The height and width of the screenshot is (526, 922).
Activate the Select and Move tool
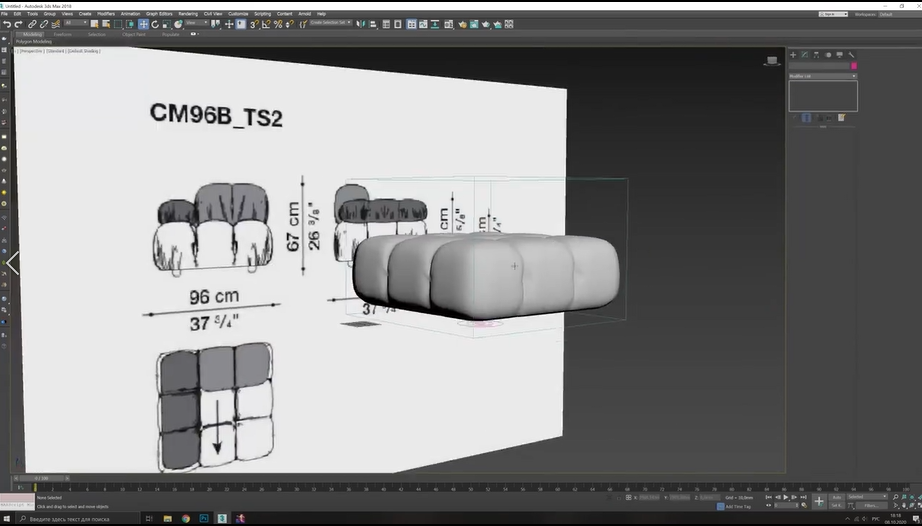[143, 24]
